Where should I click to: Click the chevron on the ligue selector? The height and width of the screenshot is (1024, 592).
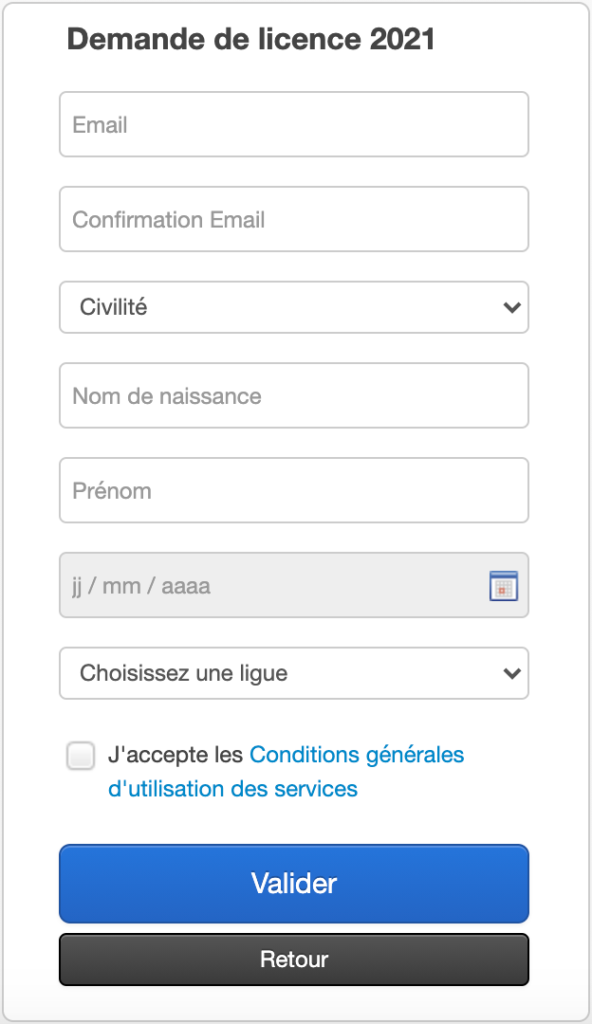pos(512,673)
